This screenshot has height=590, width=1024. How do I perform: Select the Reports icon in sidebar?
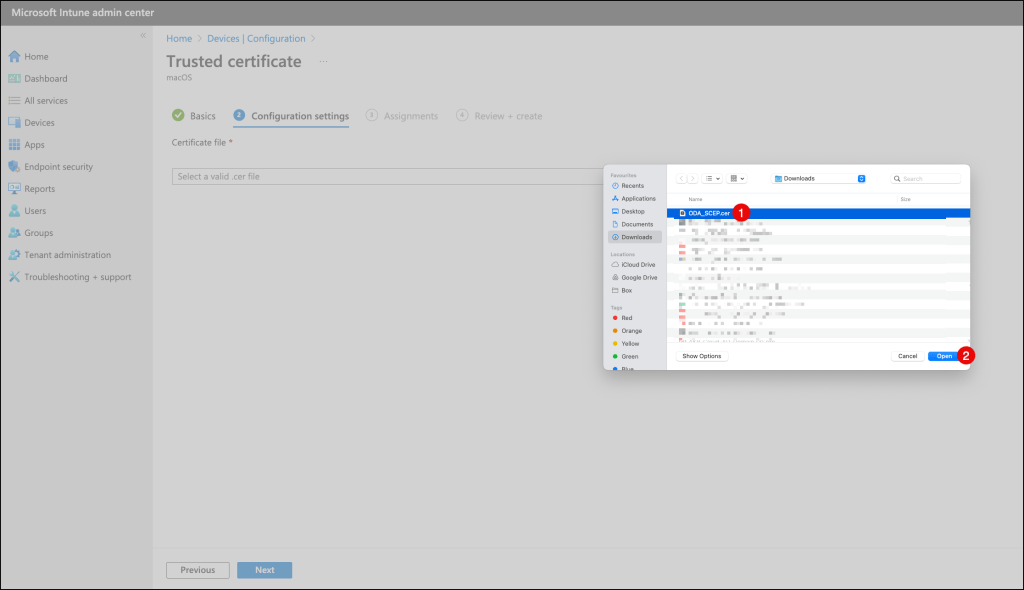[14, 189]
